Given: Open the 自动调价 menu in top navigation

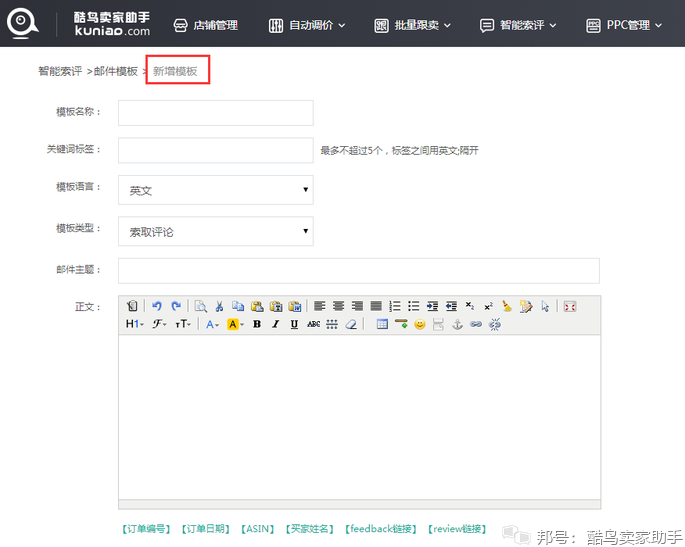Looking at the screenshot, I should 307,25.
